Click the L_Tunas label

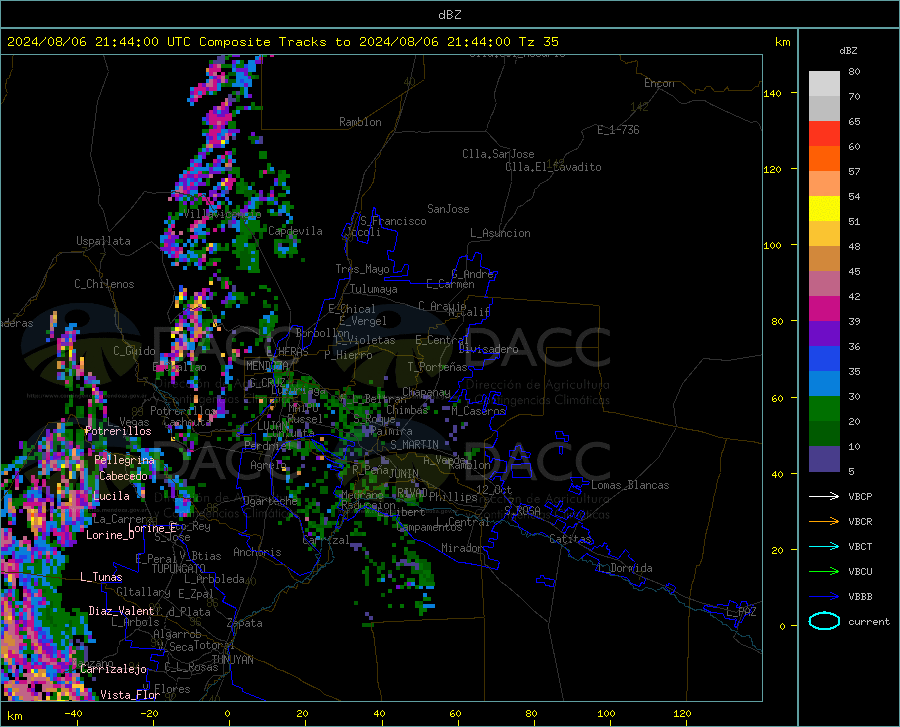pos(101,577)
